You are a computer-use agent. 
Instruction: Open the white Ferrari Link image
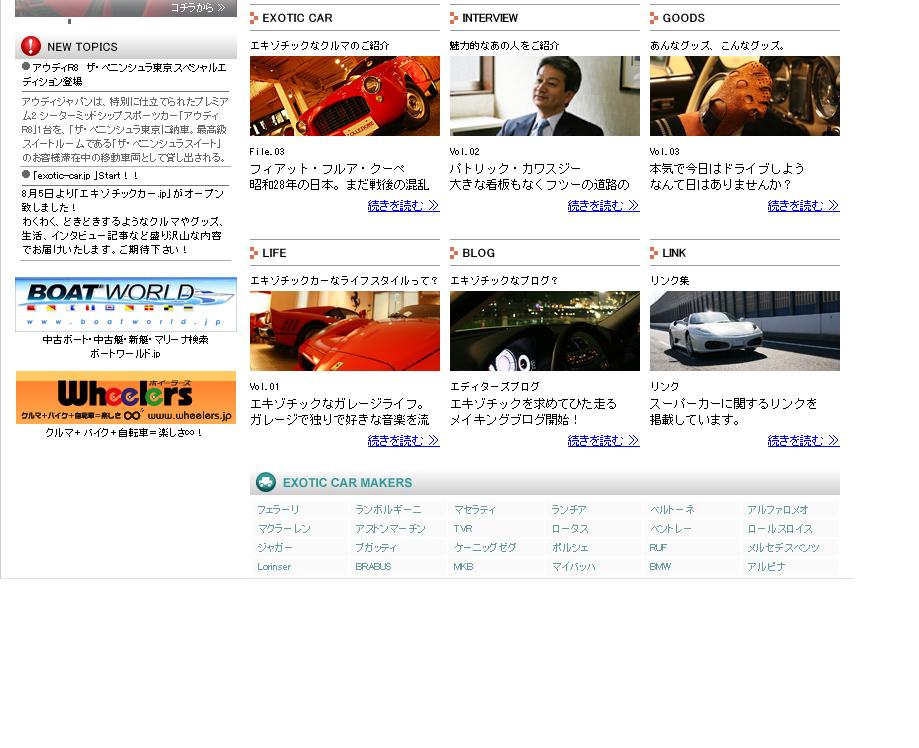coord(744,331)
